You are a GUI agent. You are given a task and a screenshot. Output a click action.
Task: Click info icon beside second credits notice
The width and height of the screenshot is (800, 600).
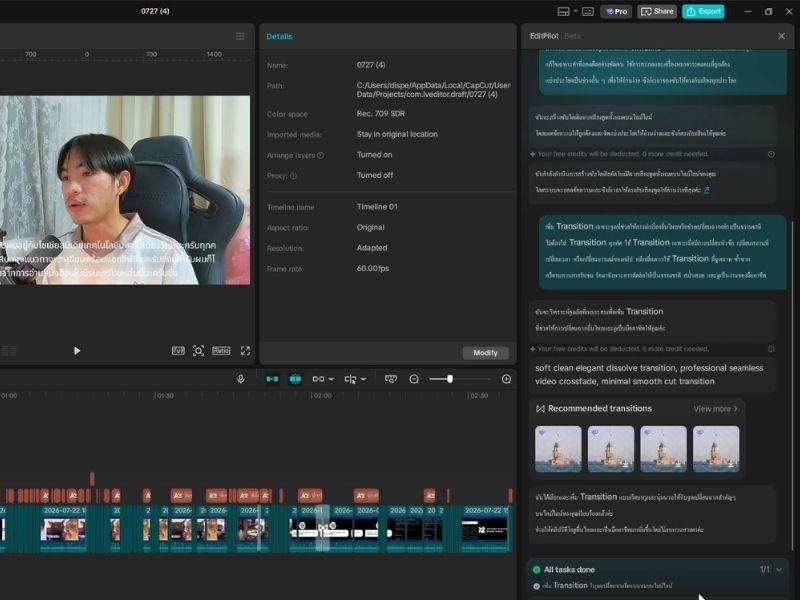pyautogui.click(x=771, y=349)
